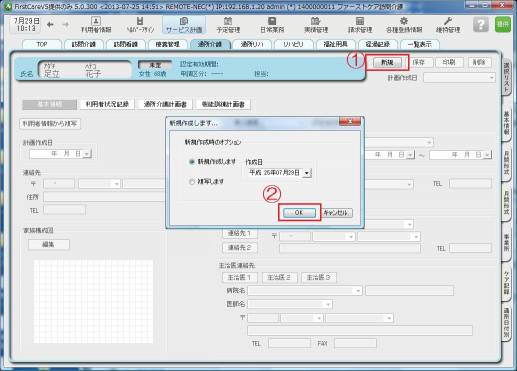Open 実績管理 toolbar icon

[x=316, y=25]
